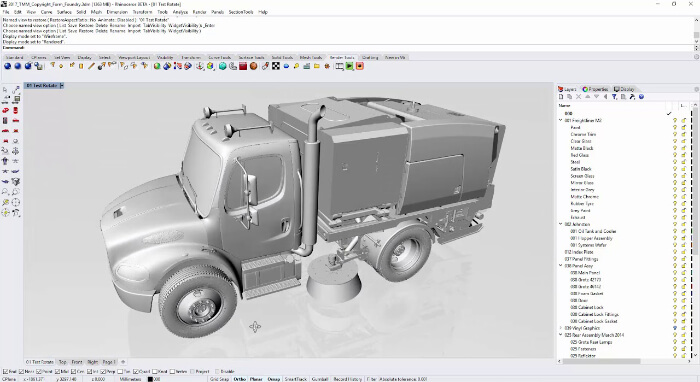Click the orange sphere toolbar icon
The width and height of the screenshot is (700, 382).
[254, 66]
